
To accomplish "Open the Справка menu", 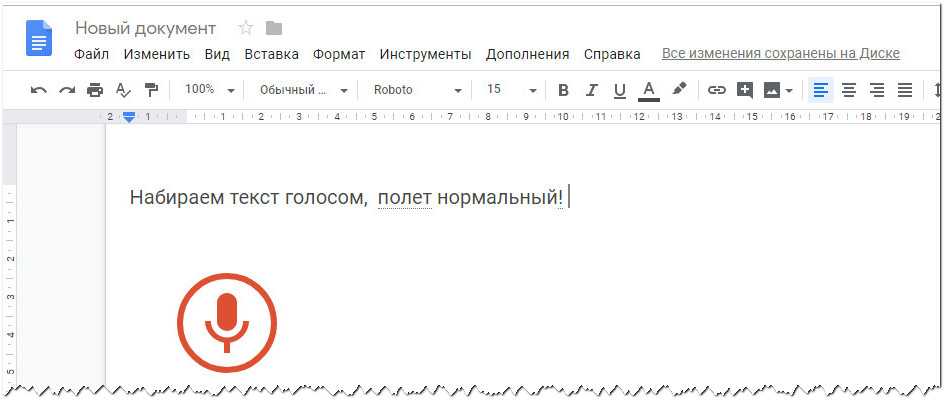I will point(612,54).
